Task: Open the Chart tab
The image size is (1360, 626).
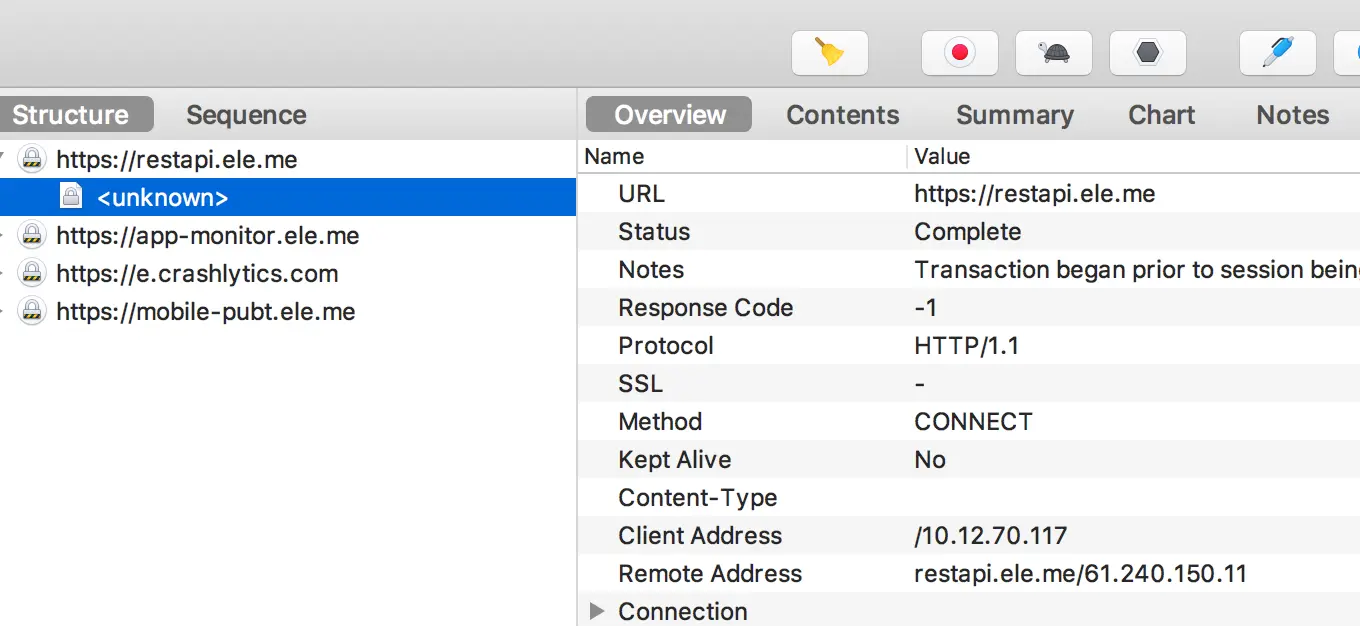Action: pyautogui.click(x=1161, y=115)
